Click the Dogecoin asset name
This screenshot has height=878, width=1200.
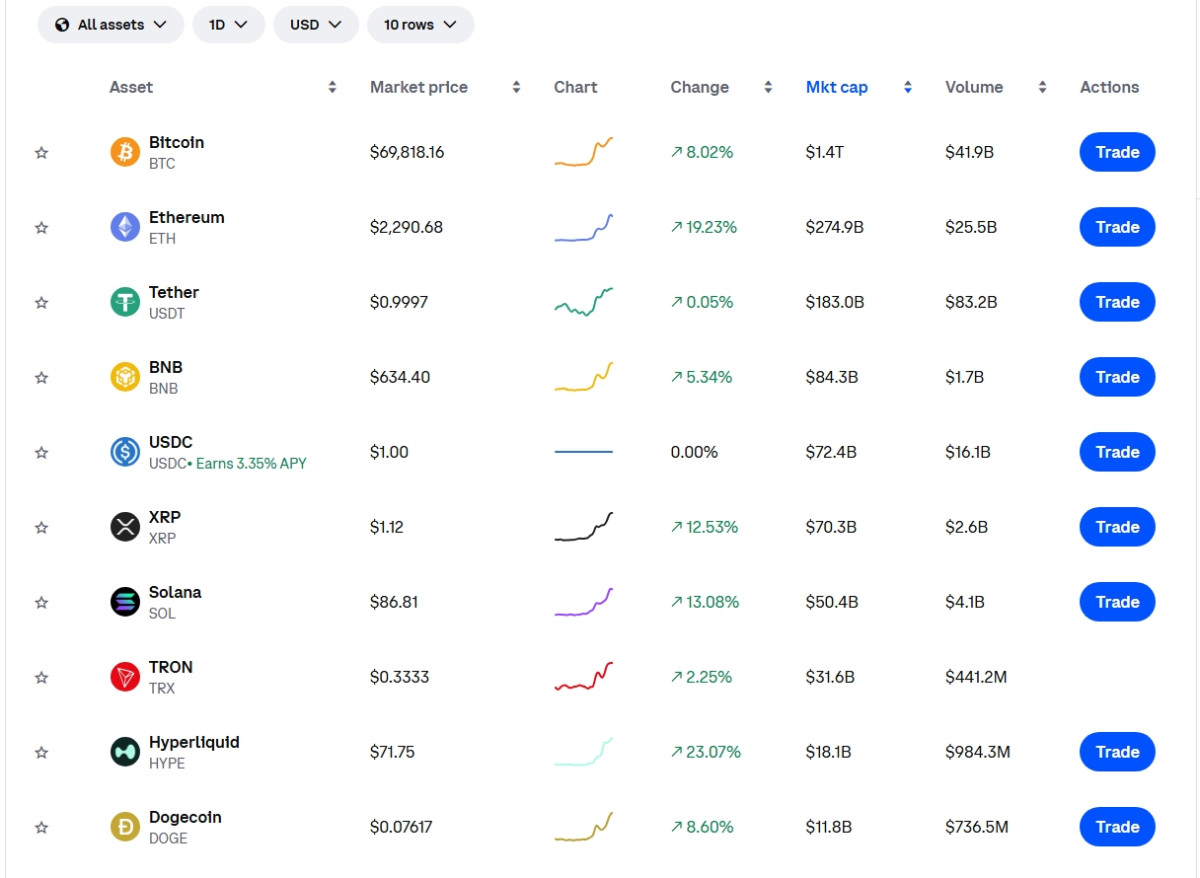pyautogui.click(x=185, y=817)
